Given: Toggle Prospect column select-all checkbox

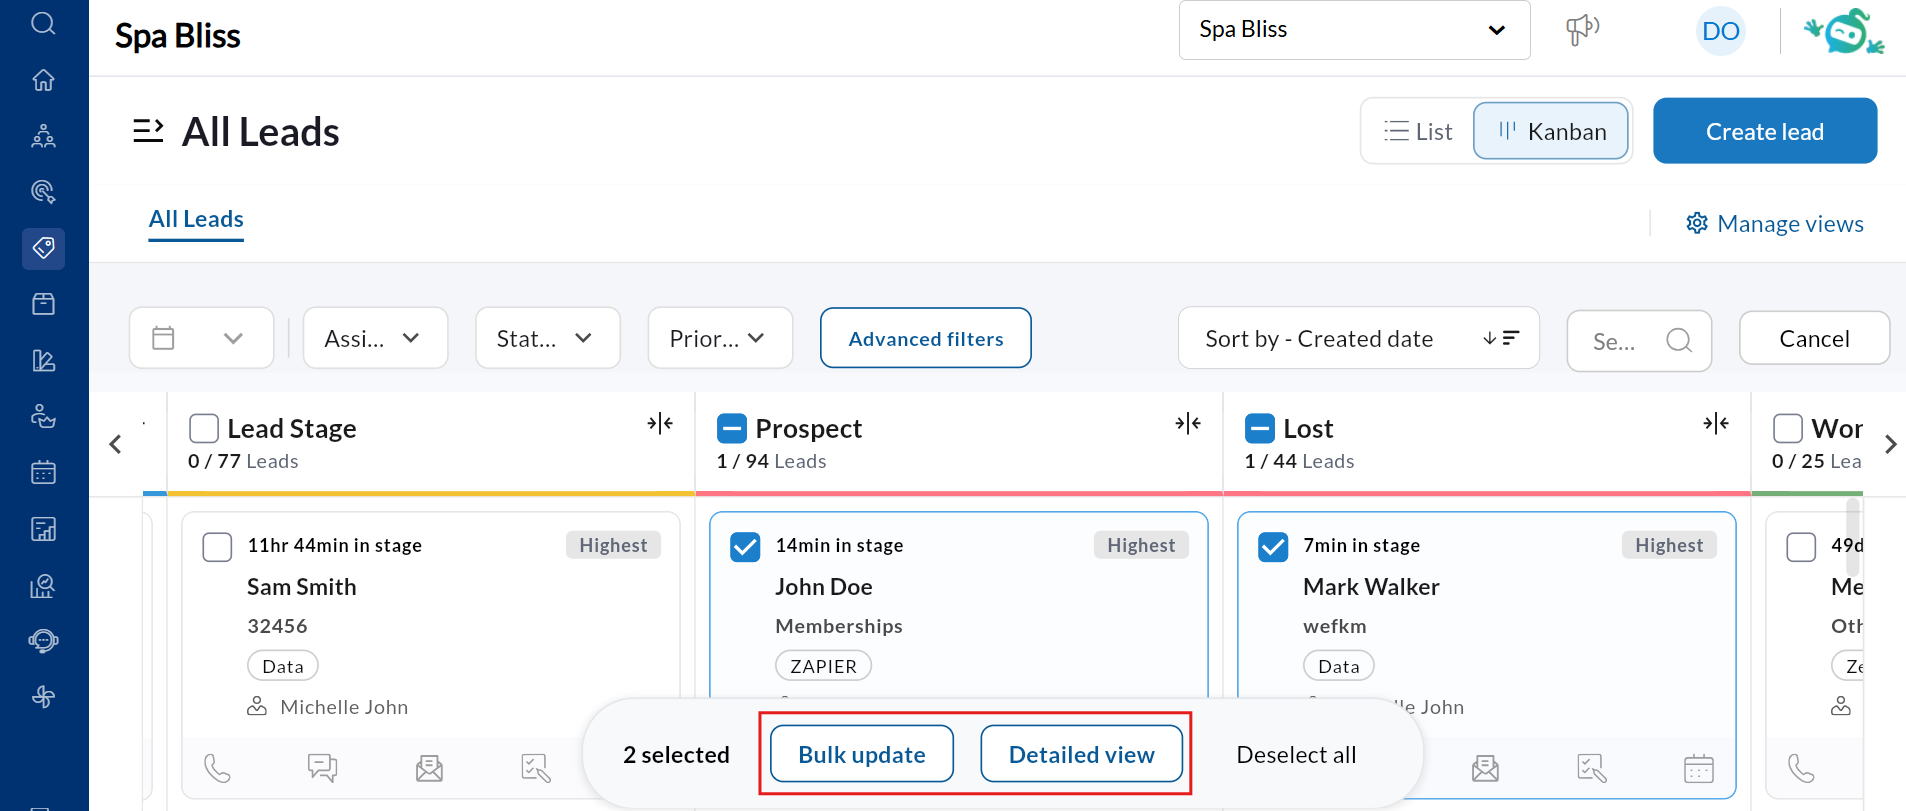Looking at the screenshot, I should (732, 429).
